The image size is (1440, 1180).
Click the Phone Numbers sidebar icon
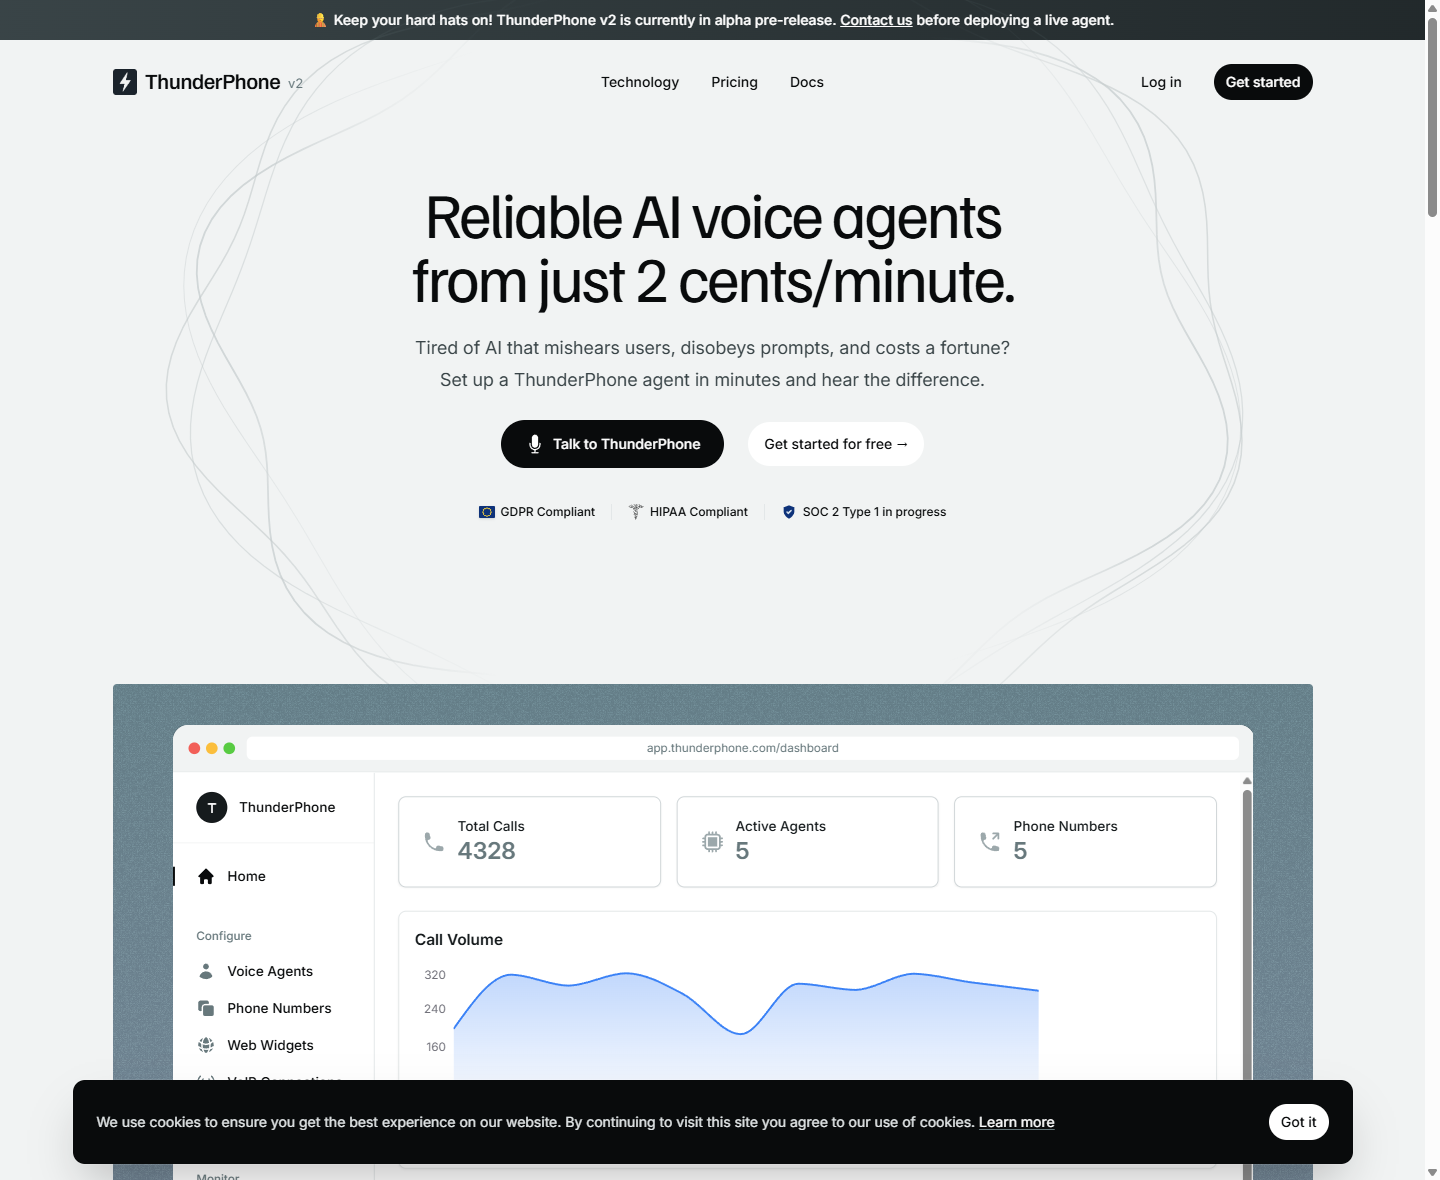point(206,1008)
